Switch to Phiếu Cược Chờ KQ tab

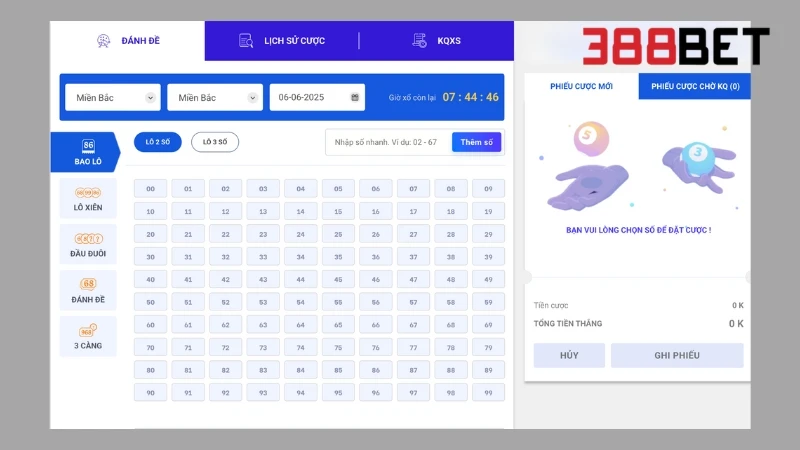(695, 87)
